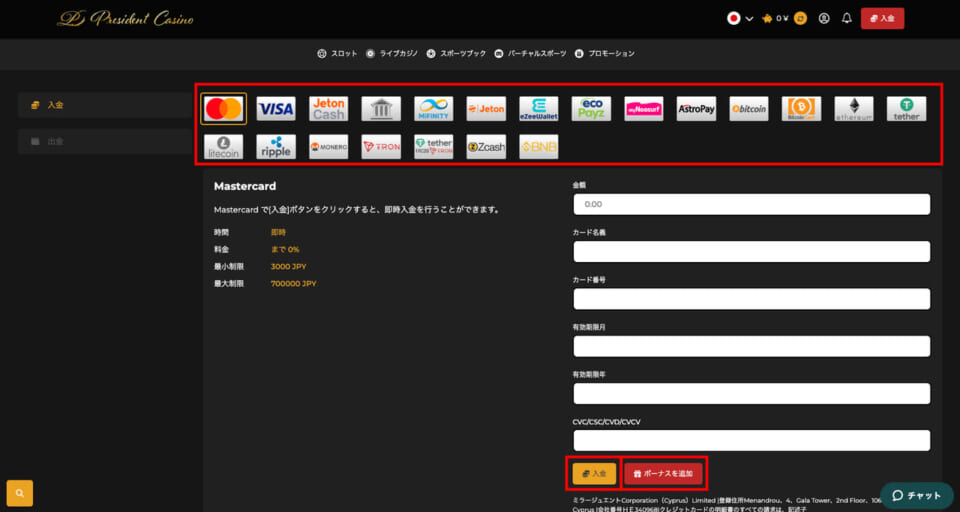Choose Bitcoin Cash deposit option

[801, 109]
